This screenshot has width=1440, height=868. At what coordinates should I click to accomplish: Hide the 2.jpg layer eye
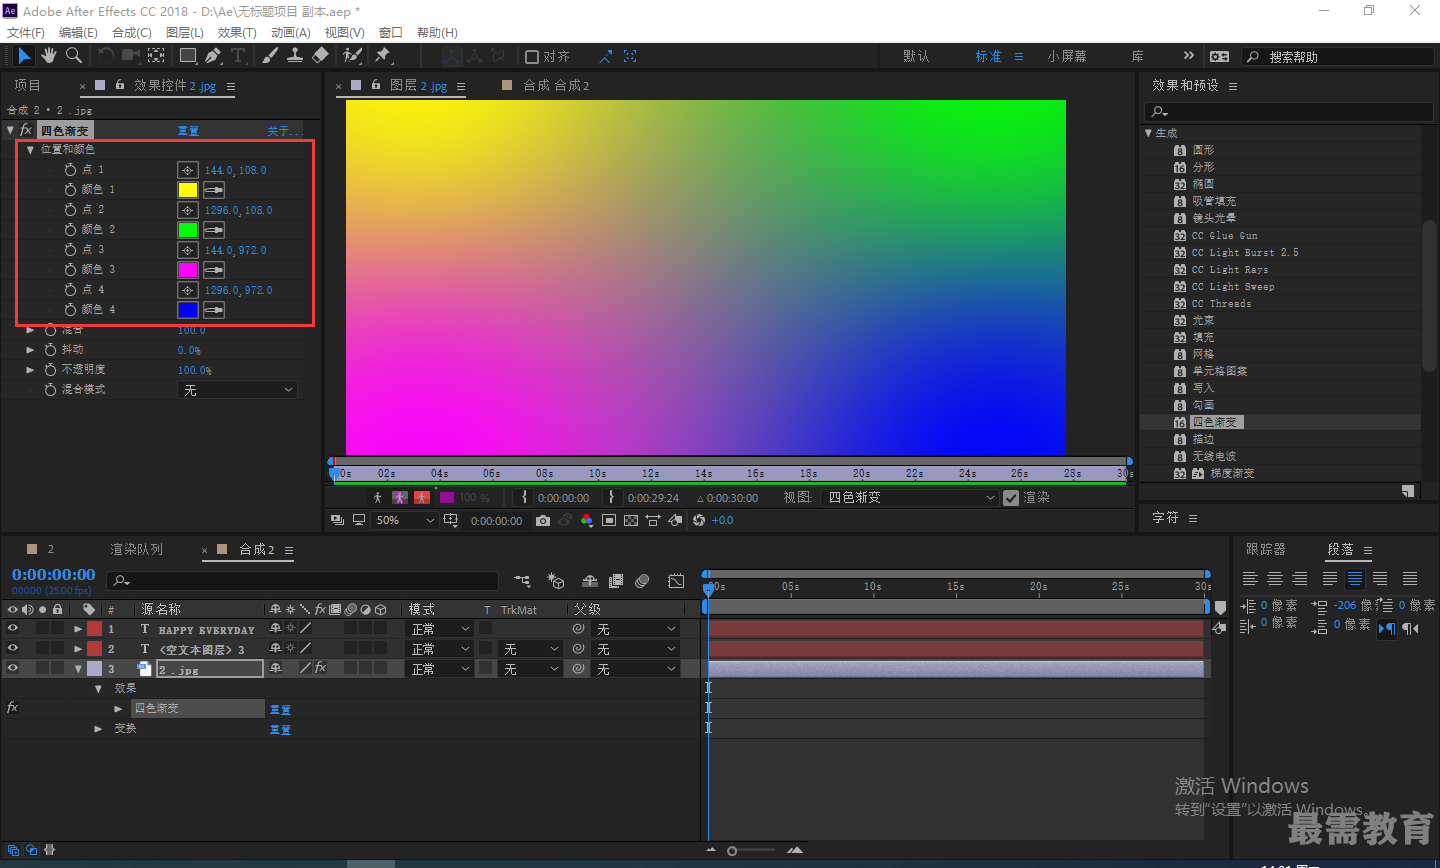coord(13,668)
